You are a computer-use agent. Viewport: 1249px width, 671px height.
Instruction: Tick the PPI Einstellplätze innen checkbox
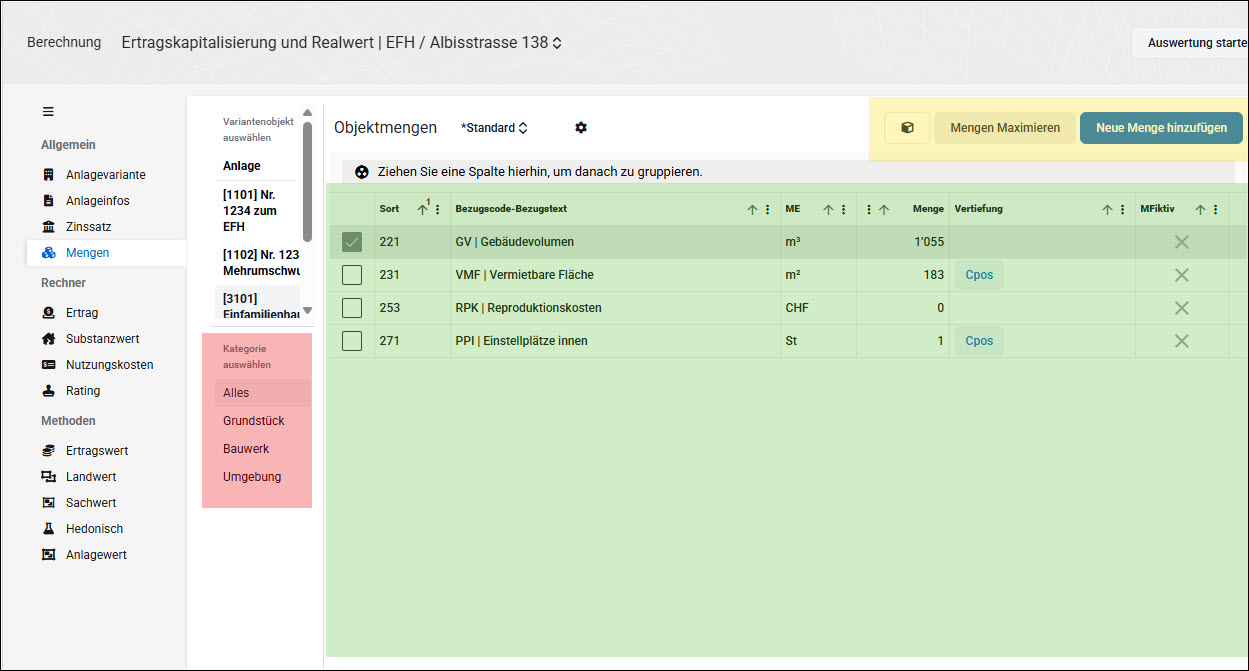(x=352, y=341)
